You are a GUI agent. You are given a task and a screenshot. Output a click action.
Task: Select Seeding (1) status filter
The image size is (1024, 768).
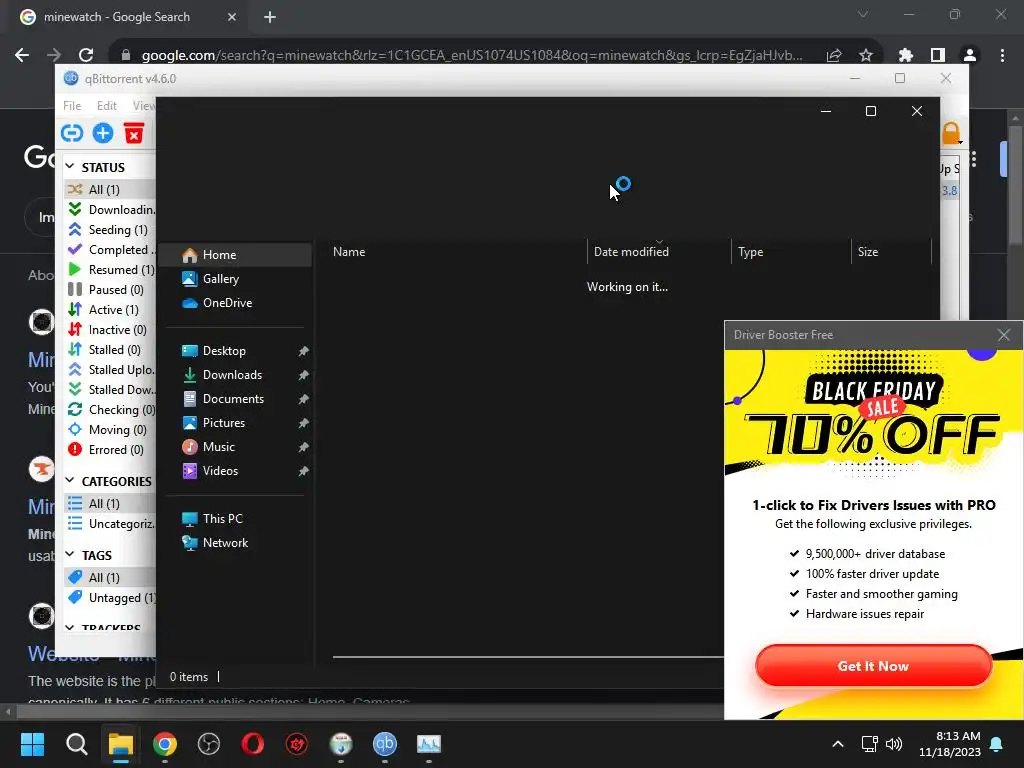(110, 230)
